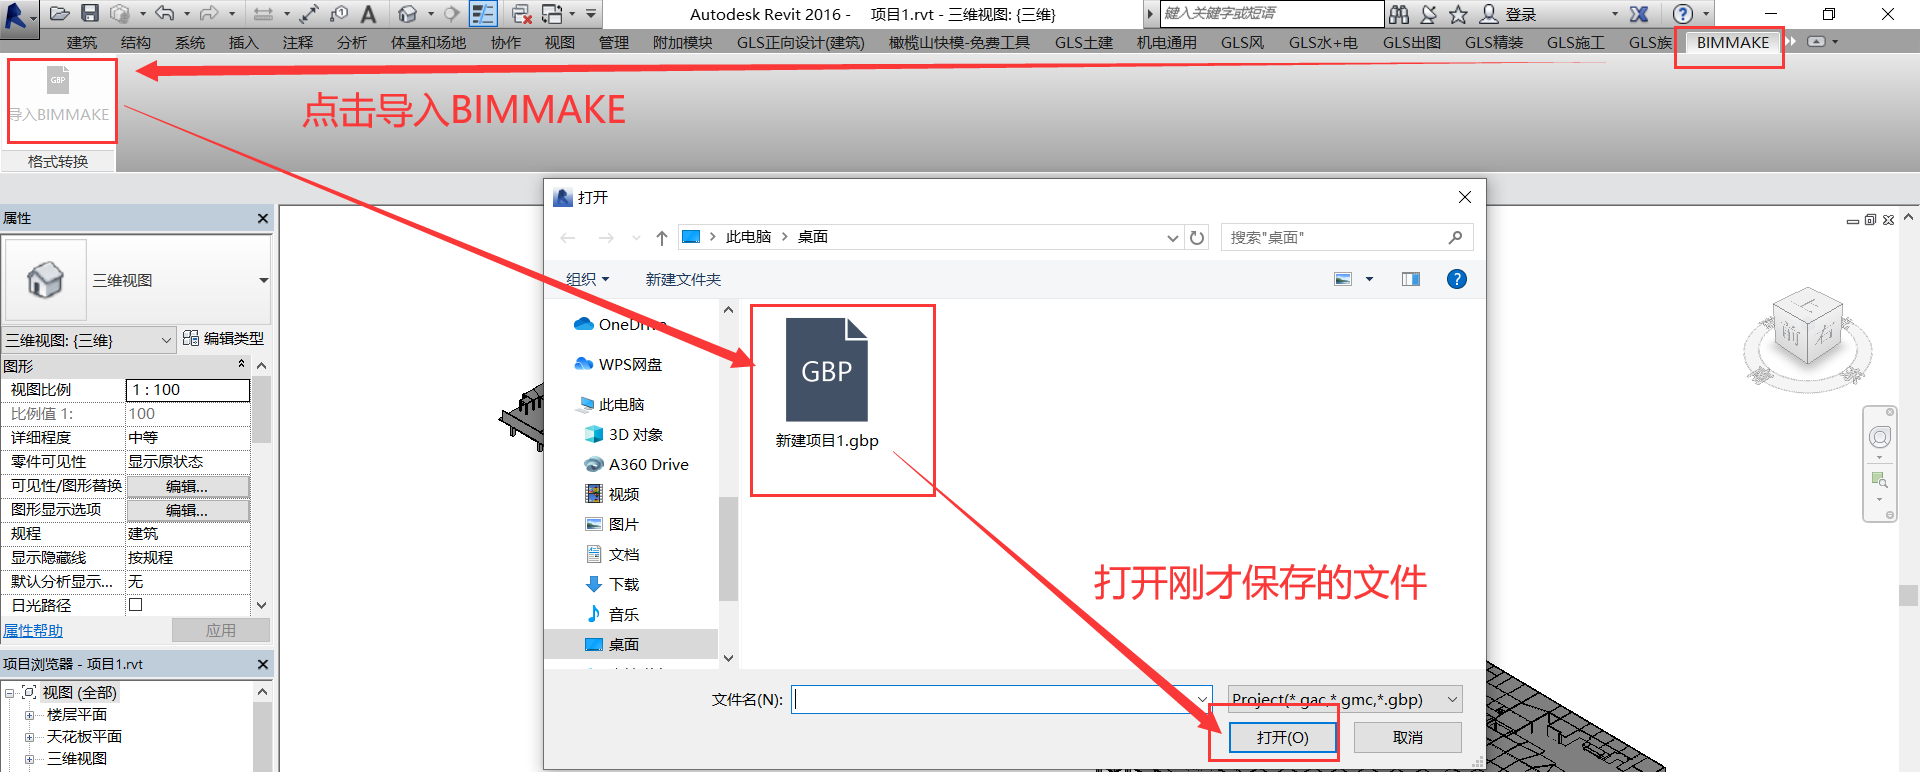Select WPS网盘 in the navigation pane

click(630, 364)
